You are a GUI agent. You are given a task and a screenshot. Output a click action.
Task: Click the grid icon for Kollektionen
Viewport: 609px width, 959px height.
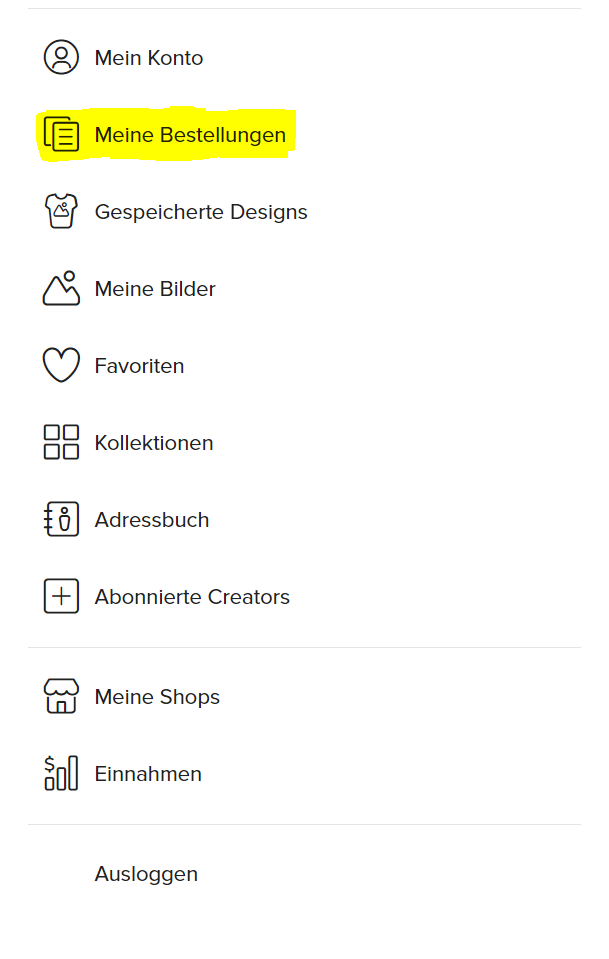click(x=61, y=442)
